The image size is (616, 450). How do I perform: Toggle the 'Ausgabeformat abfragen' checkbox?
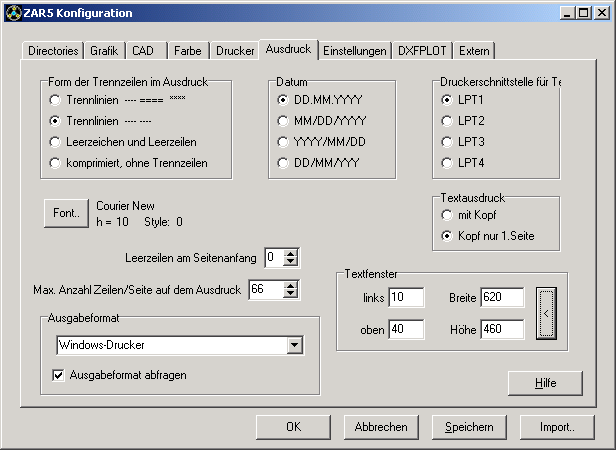pos(58,375)
